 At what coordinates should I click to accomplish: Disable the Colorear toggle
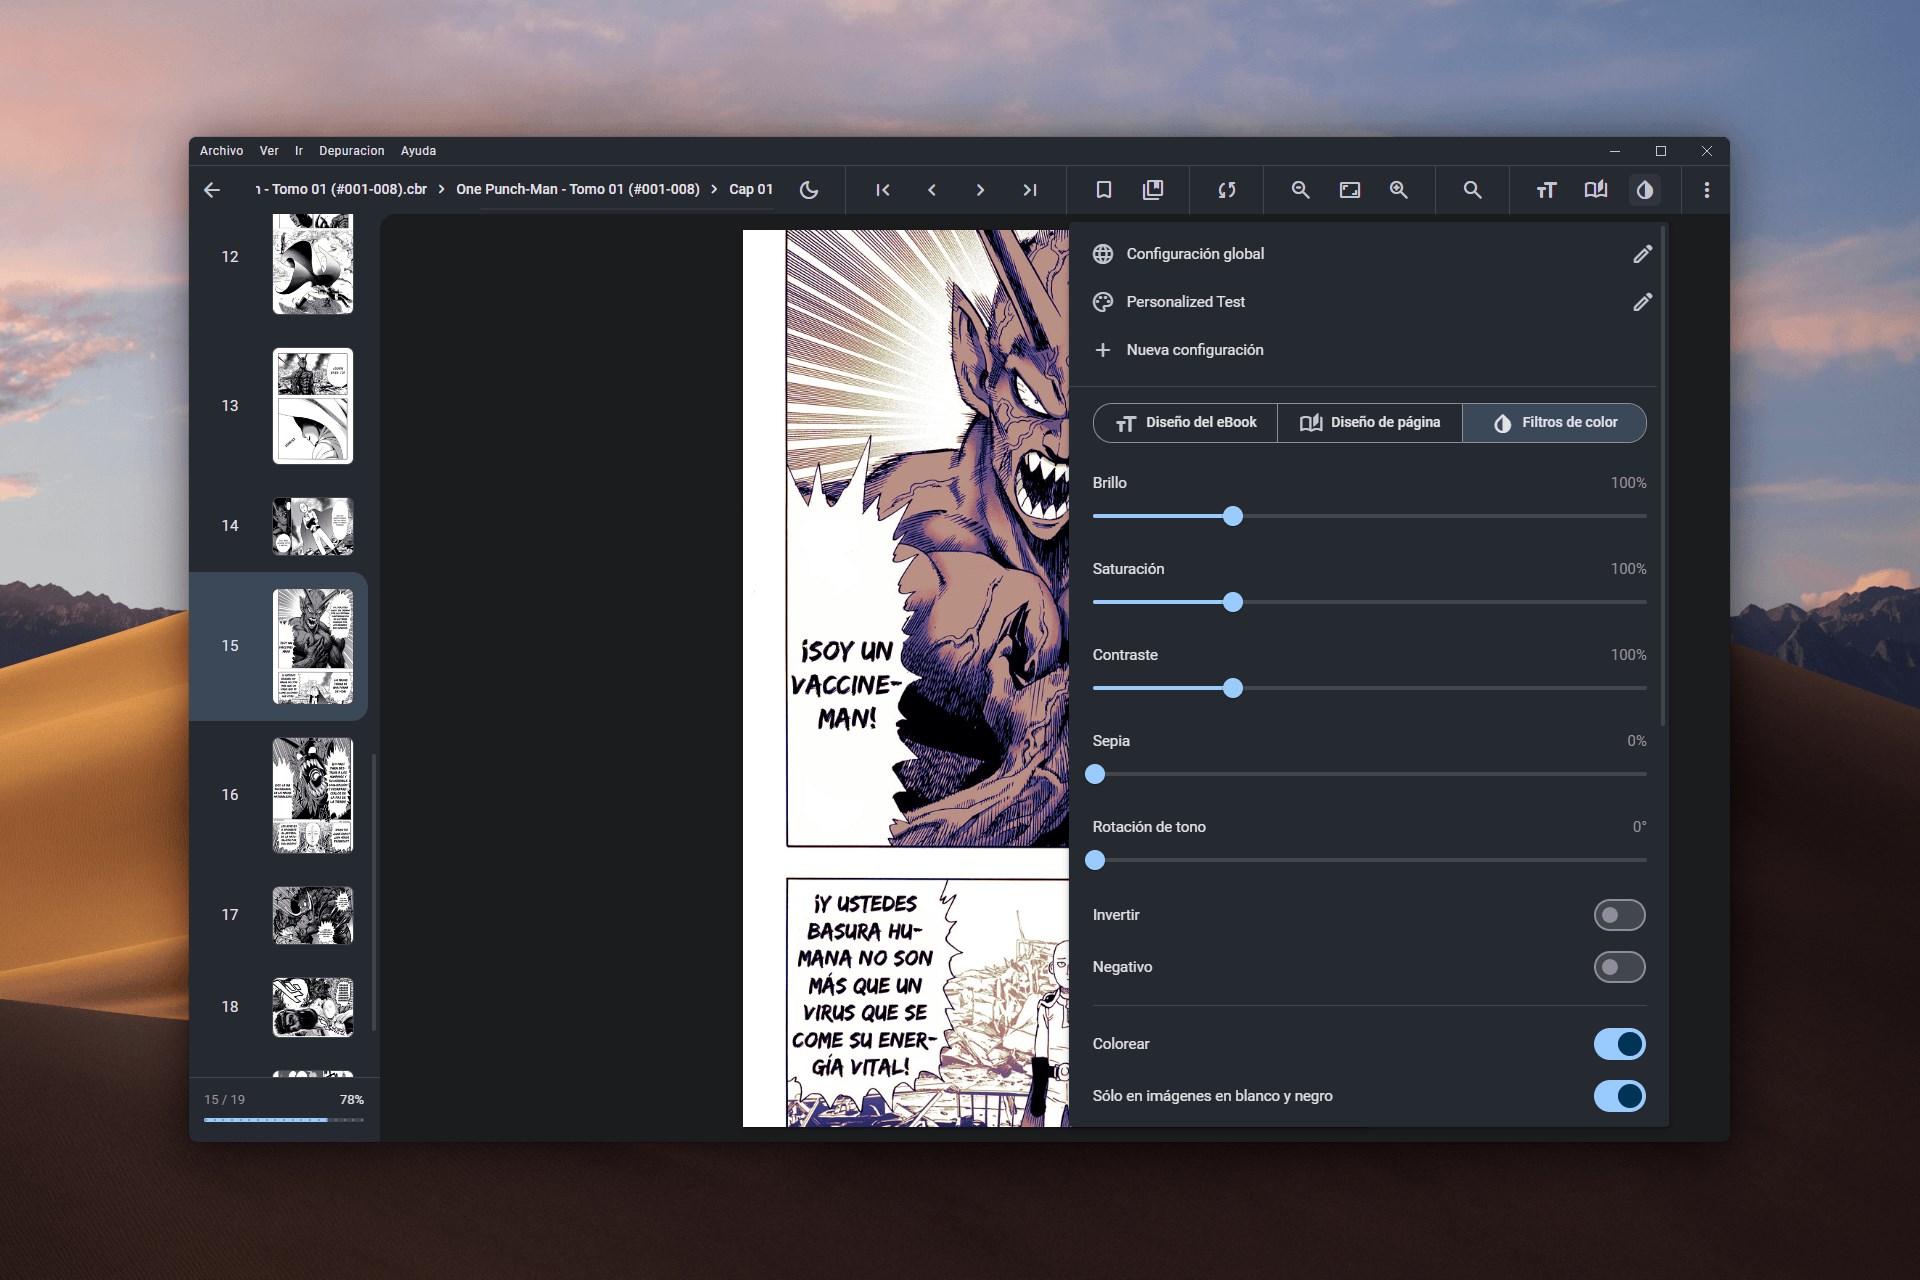[x=1622, y=1043]
